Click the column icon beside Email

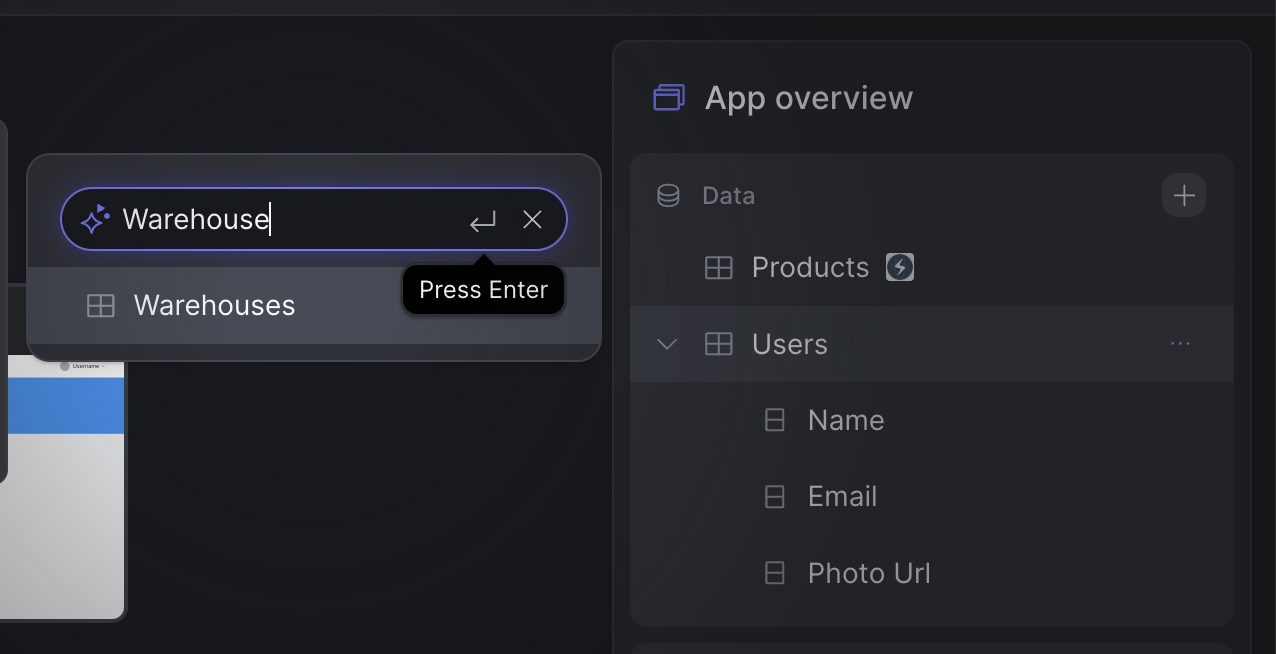pos(775,497)
